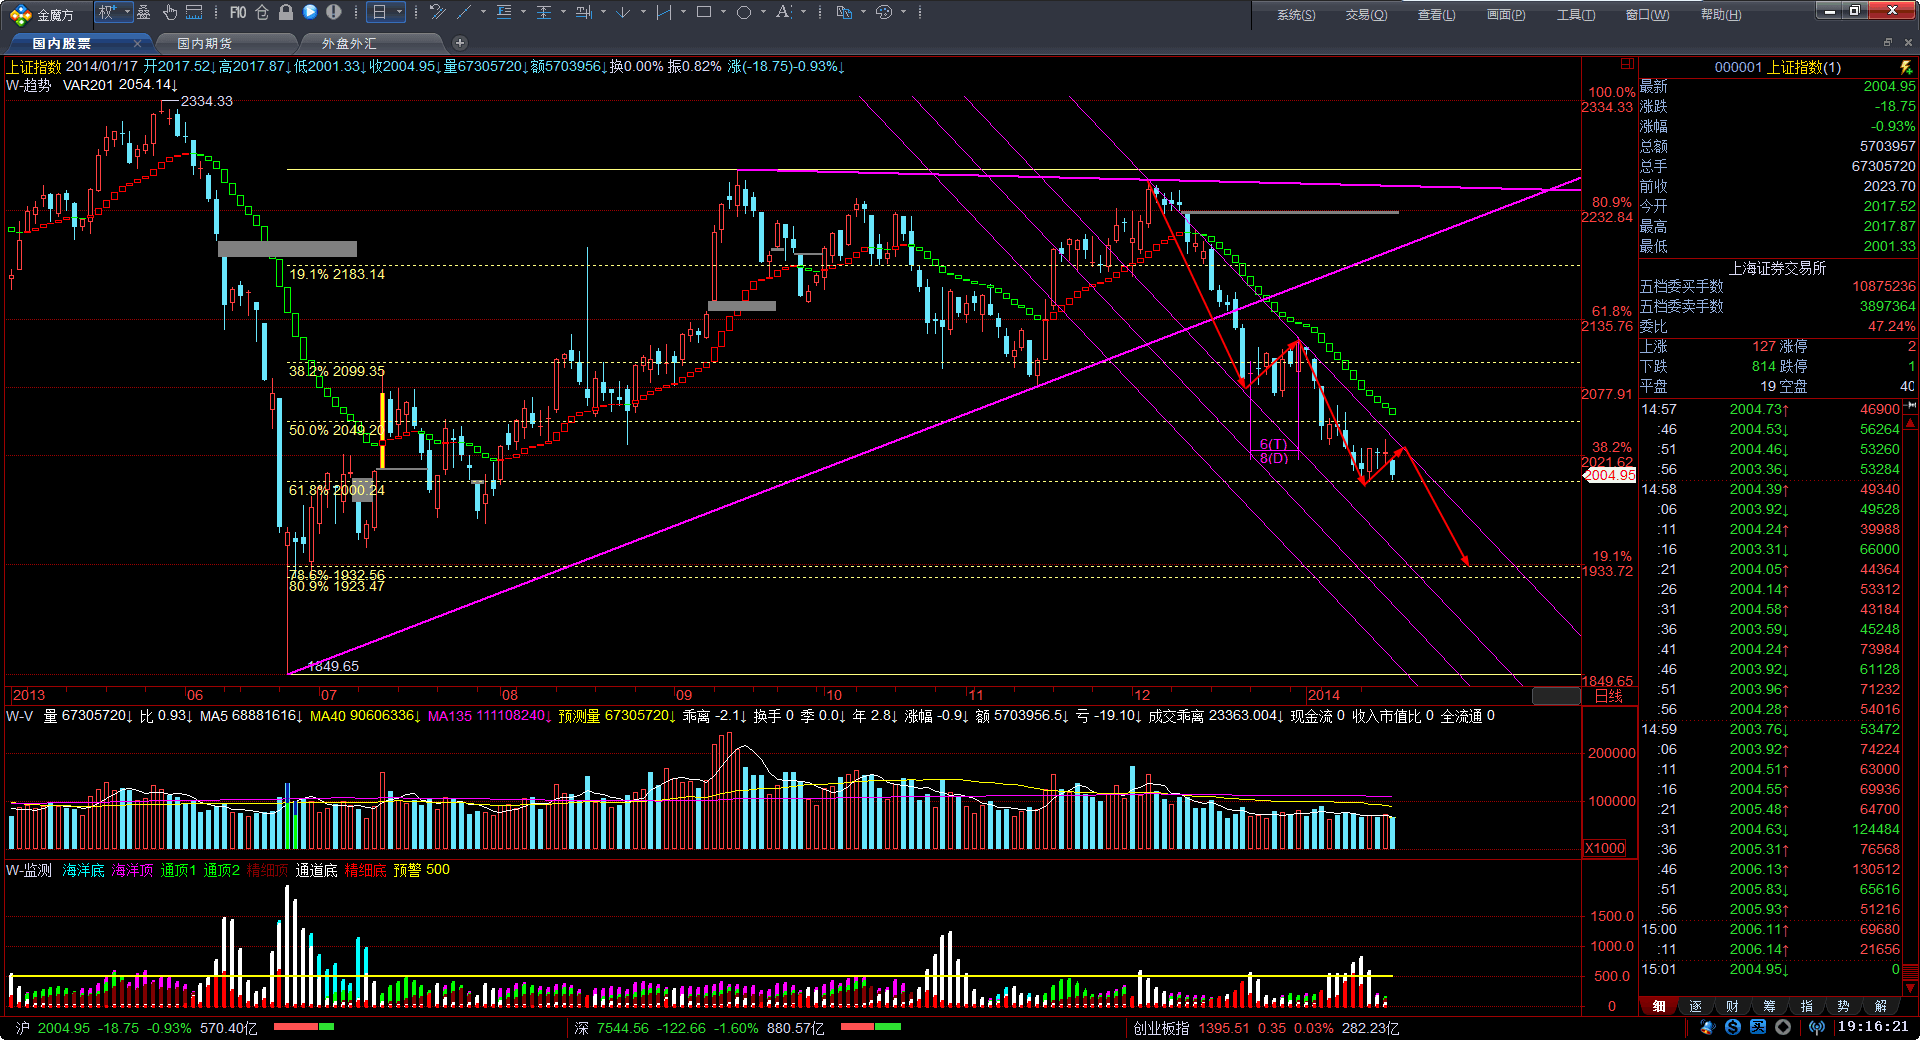The width and height of the screenshot is (1920, 1040).
Task: Open the 交易(Q) menu
Action: click(1366, 15)
